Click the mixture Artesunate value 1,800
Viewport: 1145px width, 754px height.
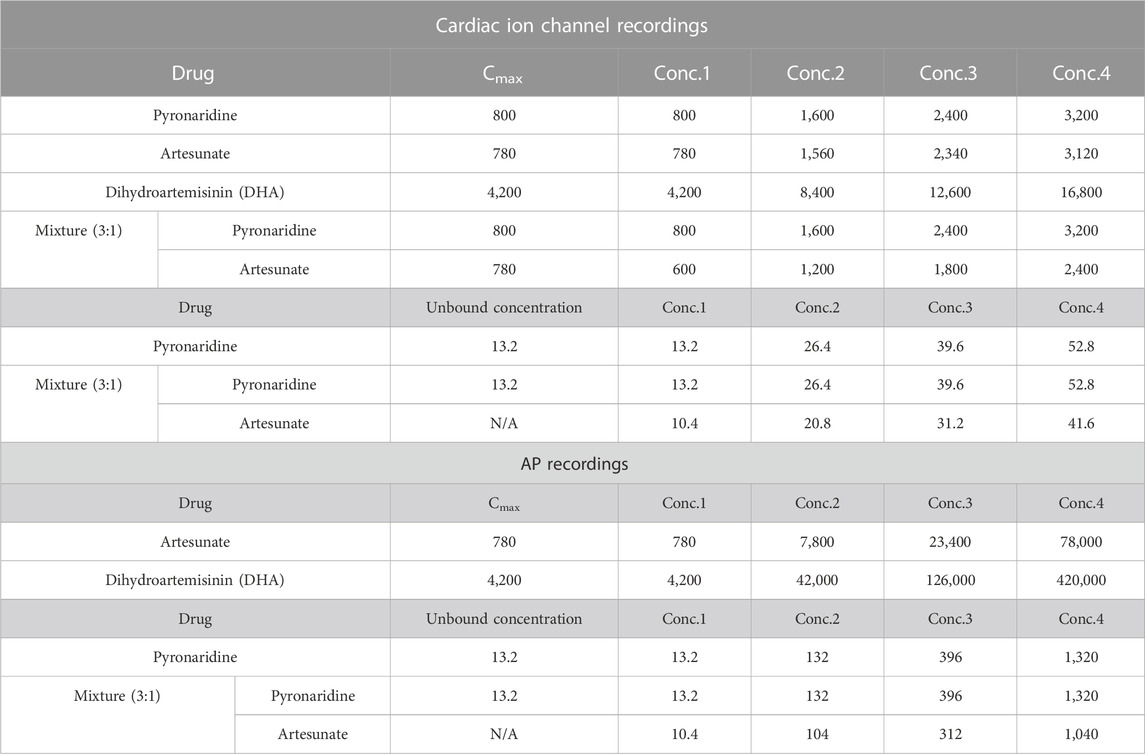tap(950, 269)
